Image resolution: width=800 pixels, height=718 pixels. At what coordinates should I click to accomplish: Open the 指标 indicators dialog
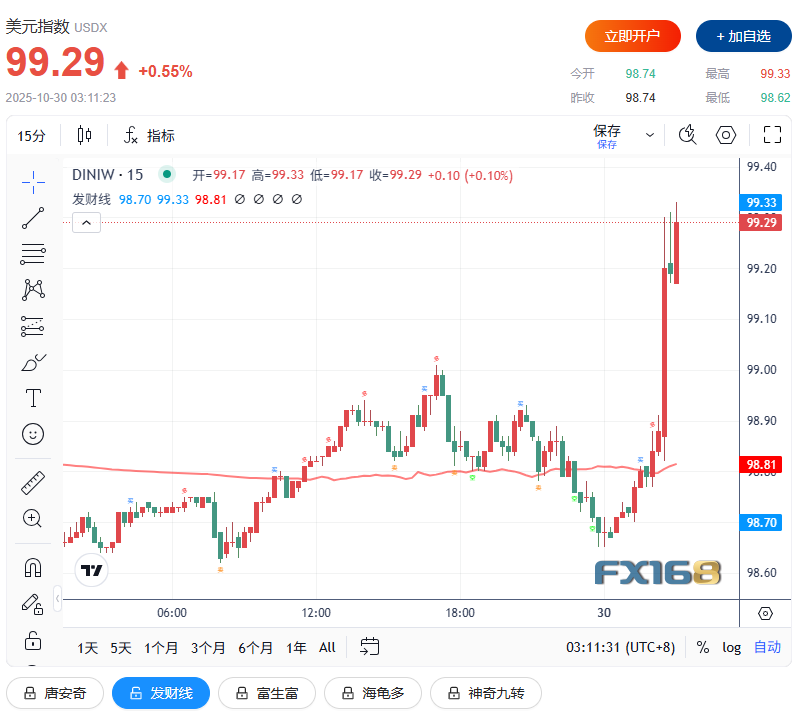[x=149, y=135]
